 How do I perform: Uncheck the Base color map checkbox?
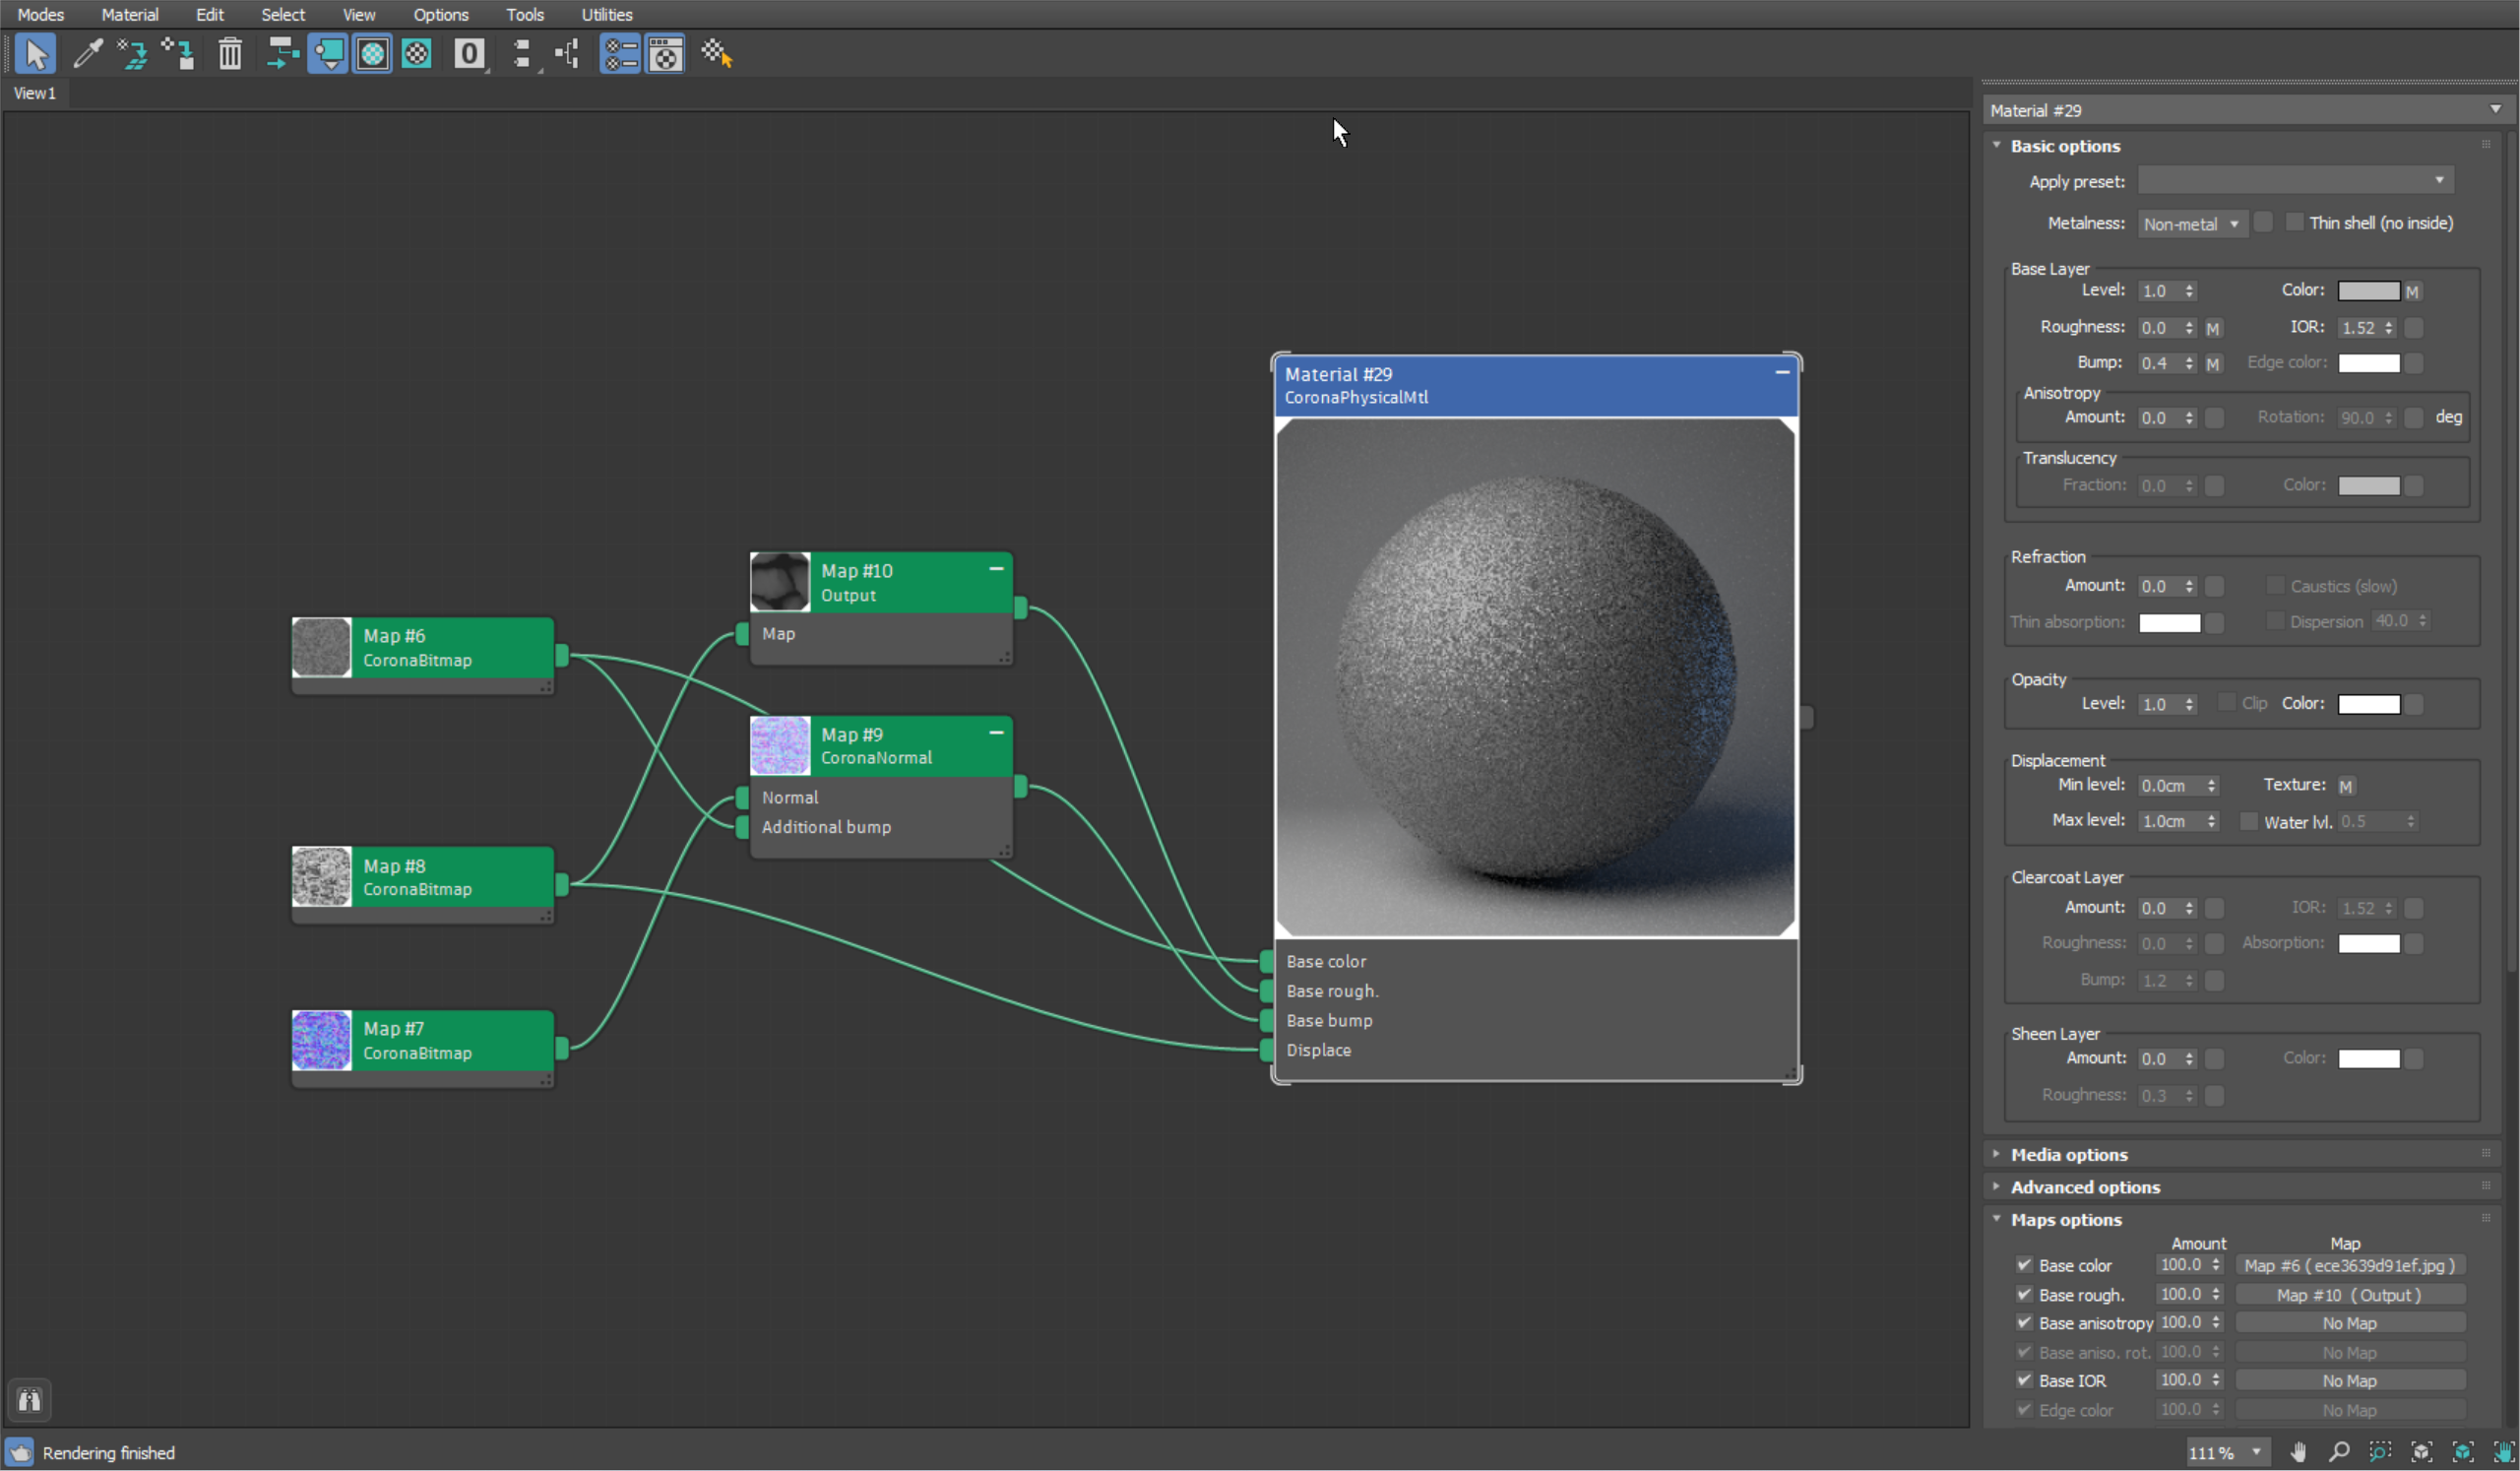(2023, 1265)
